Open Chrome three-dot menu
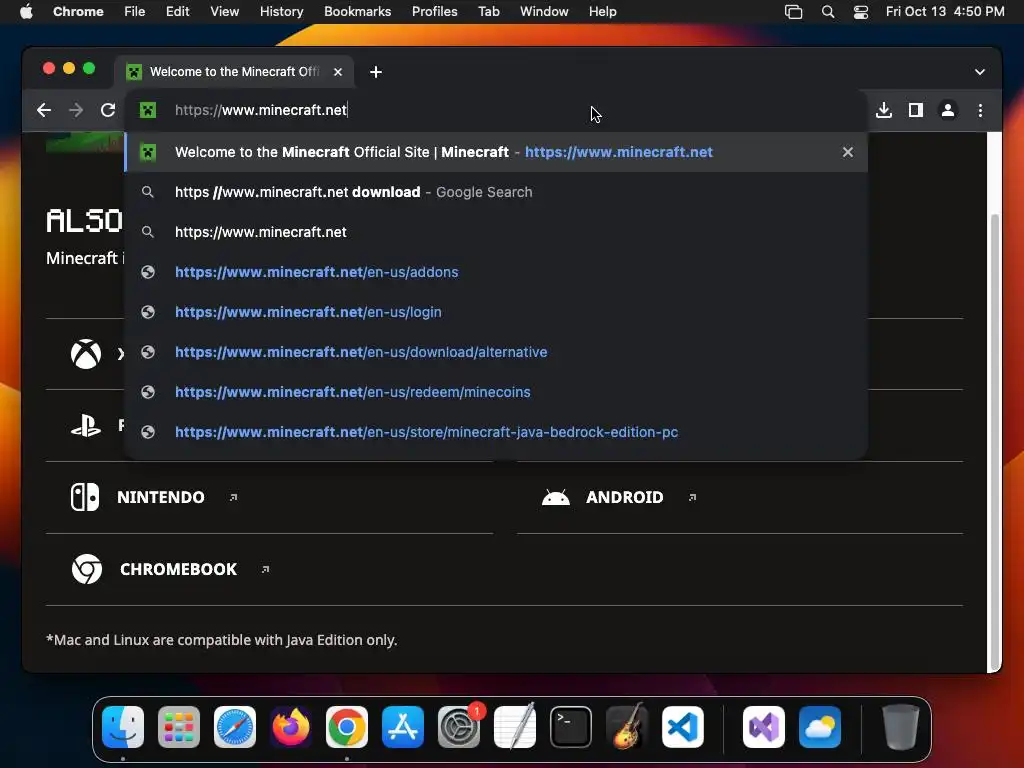 (980, 110)
